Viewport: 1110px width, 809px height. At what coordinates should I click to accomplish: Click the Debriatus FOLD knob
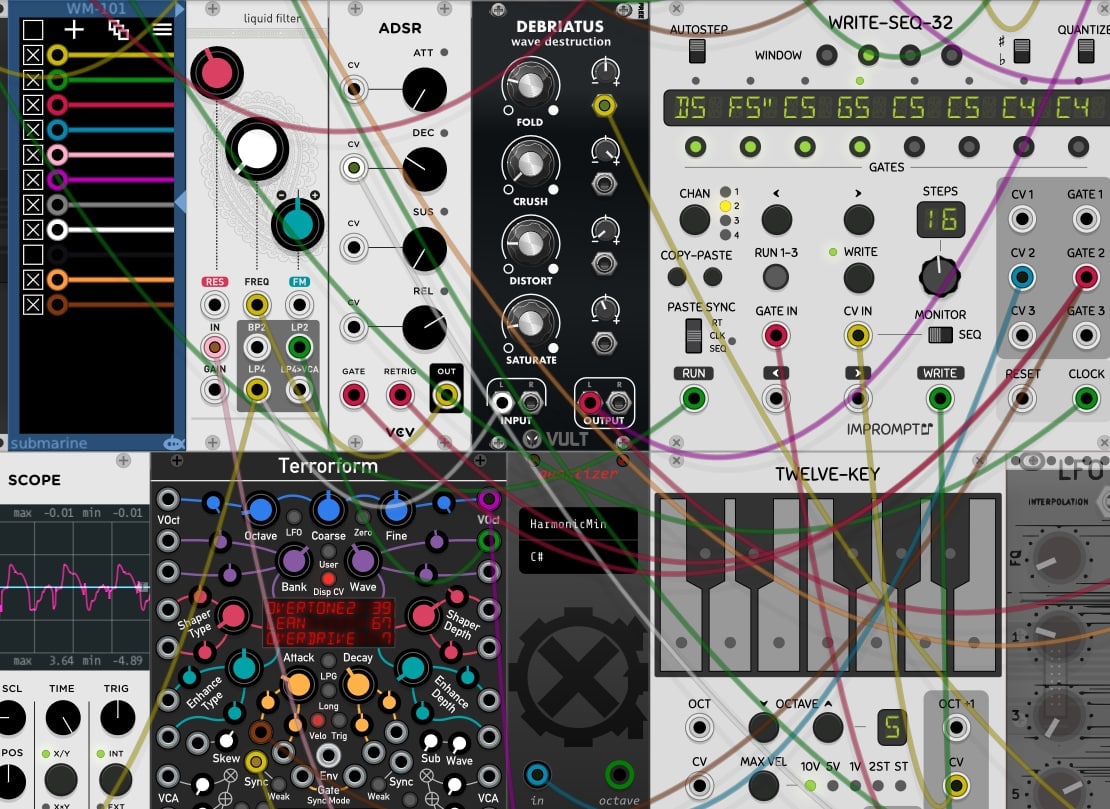tap(530, 86)
